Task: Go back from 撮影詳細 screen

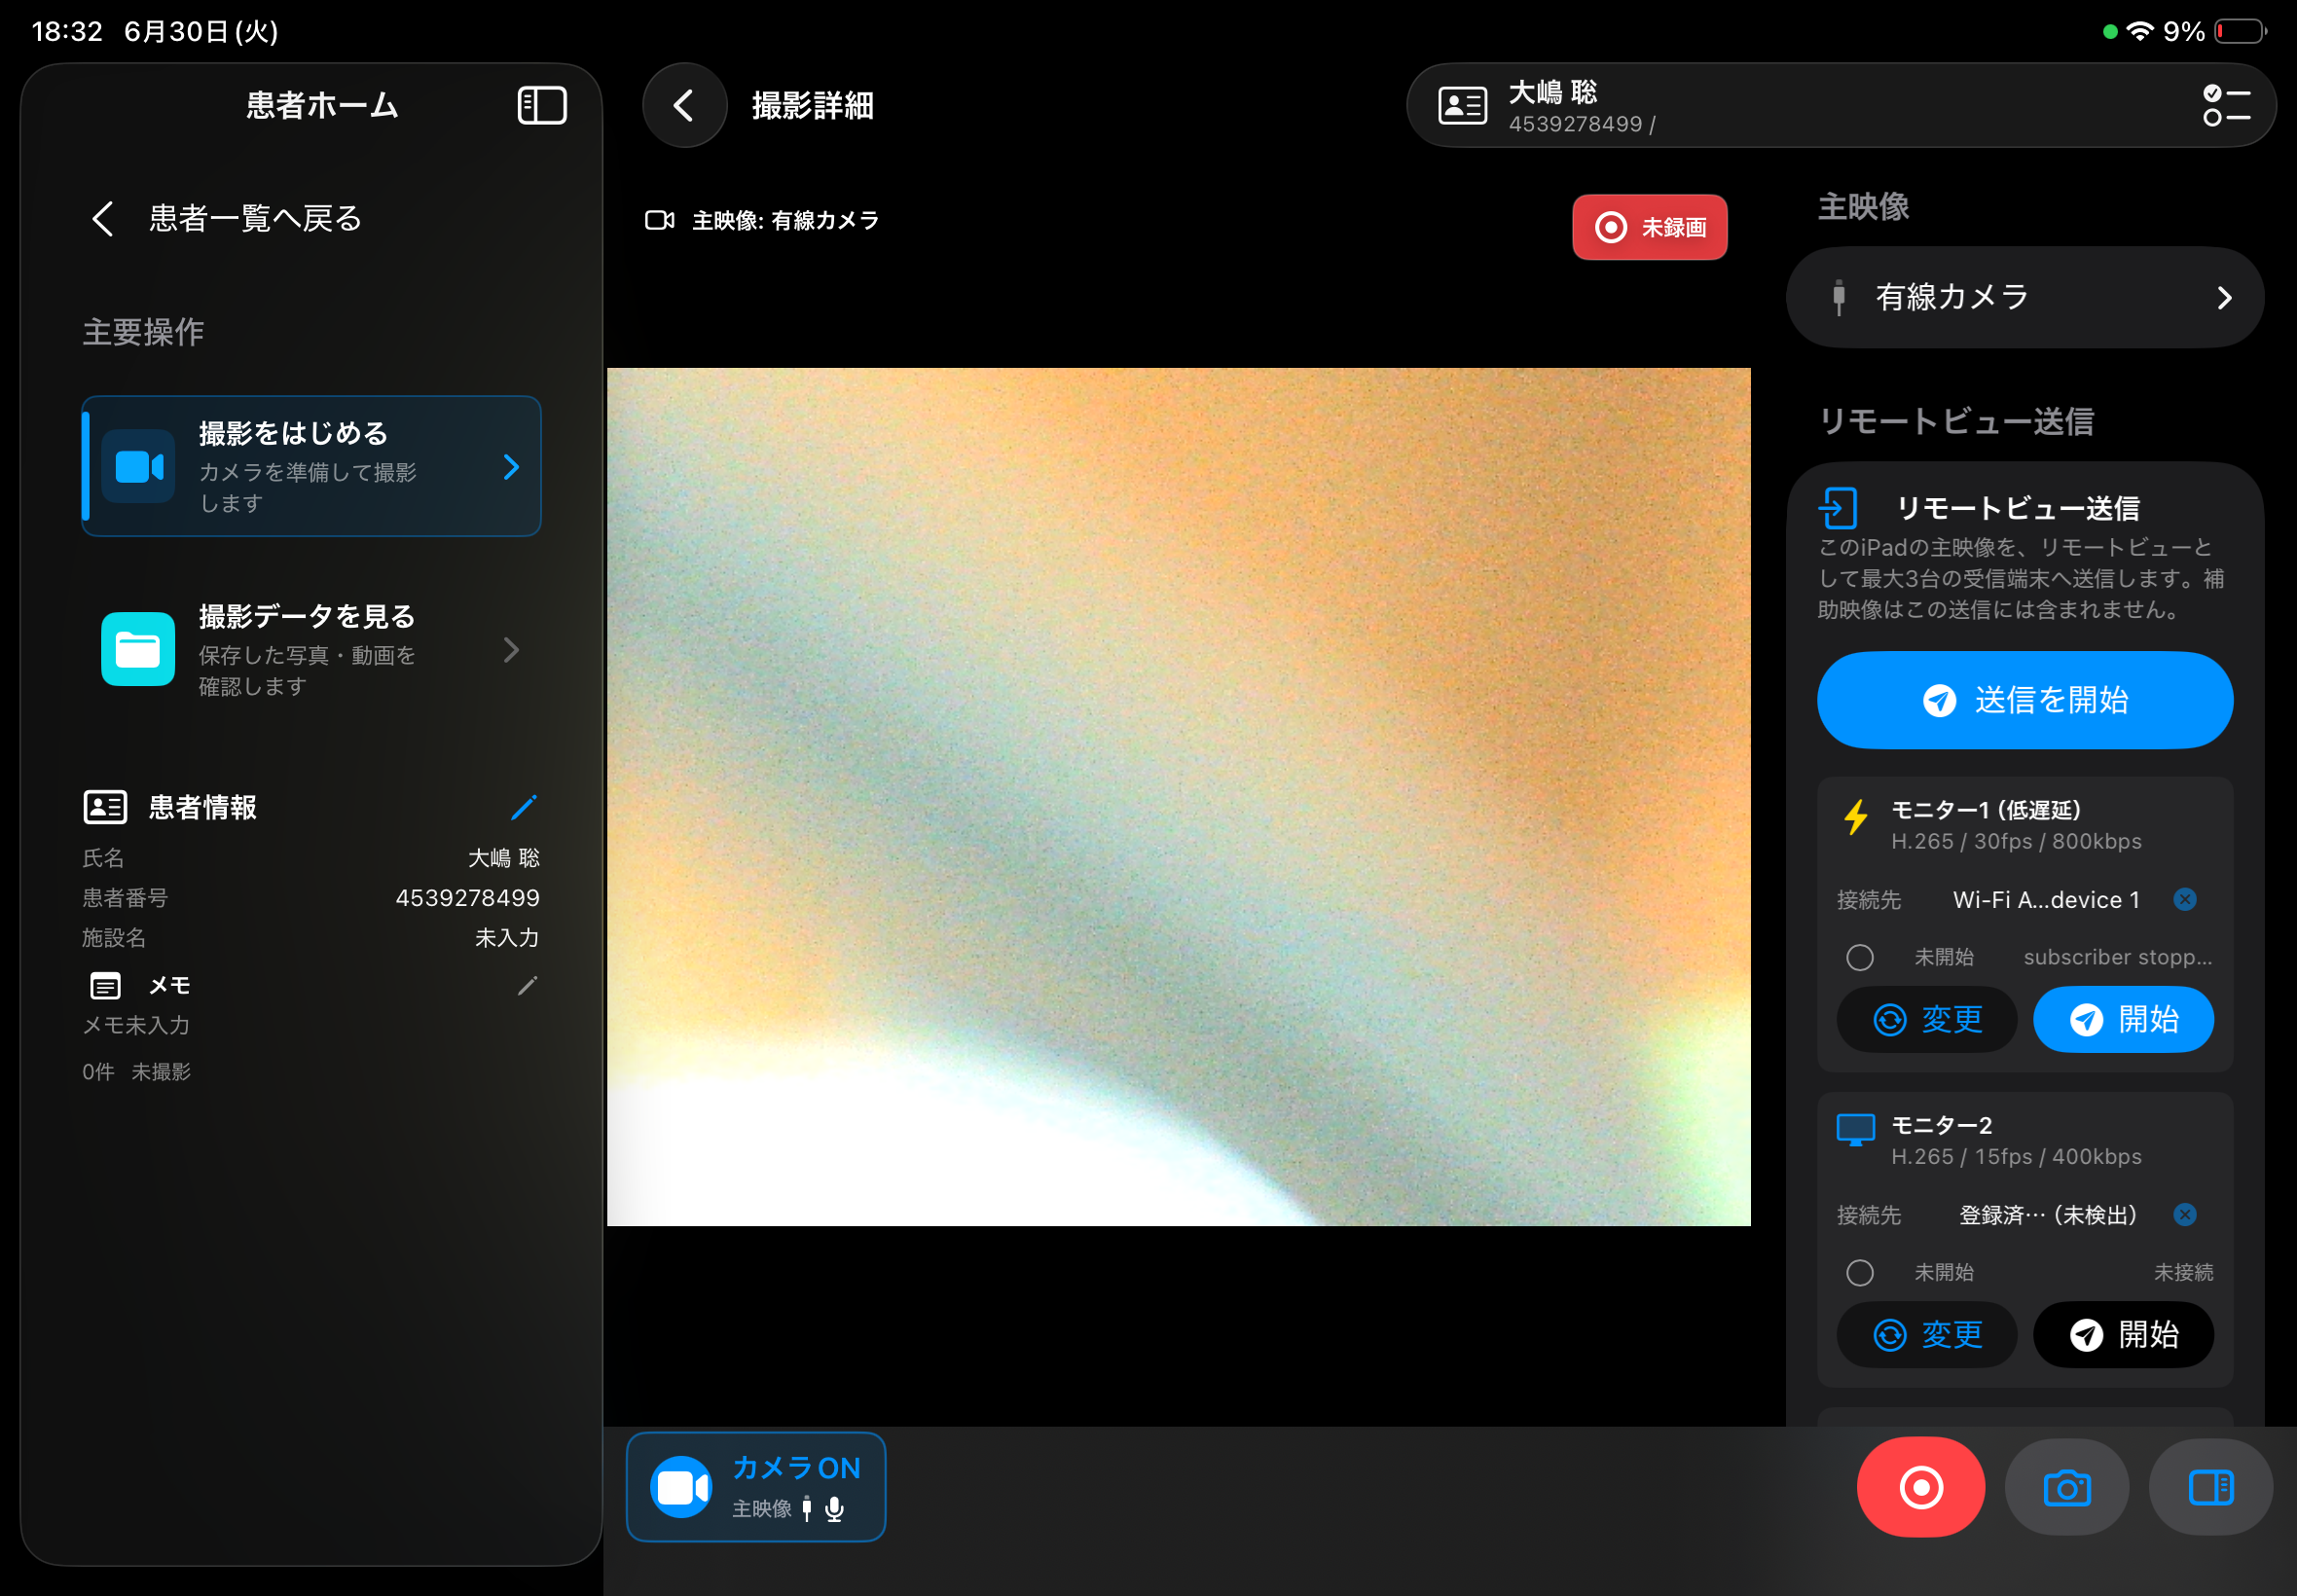Action: [684, 106]
